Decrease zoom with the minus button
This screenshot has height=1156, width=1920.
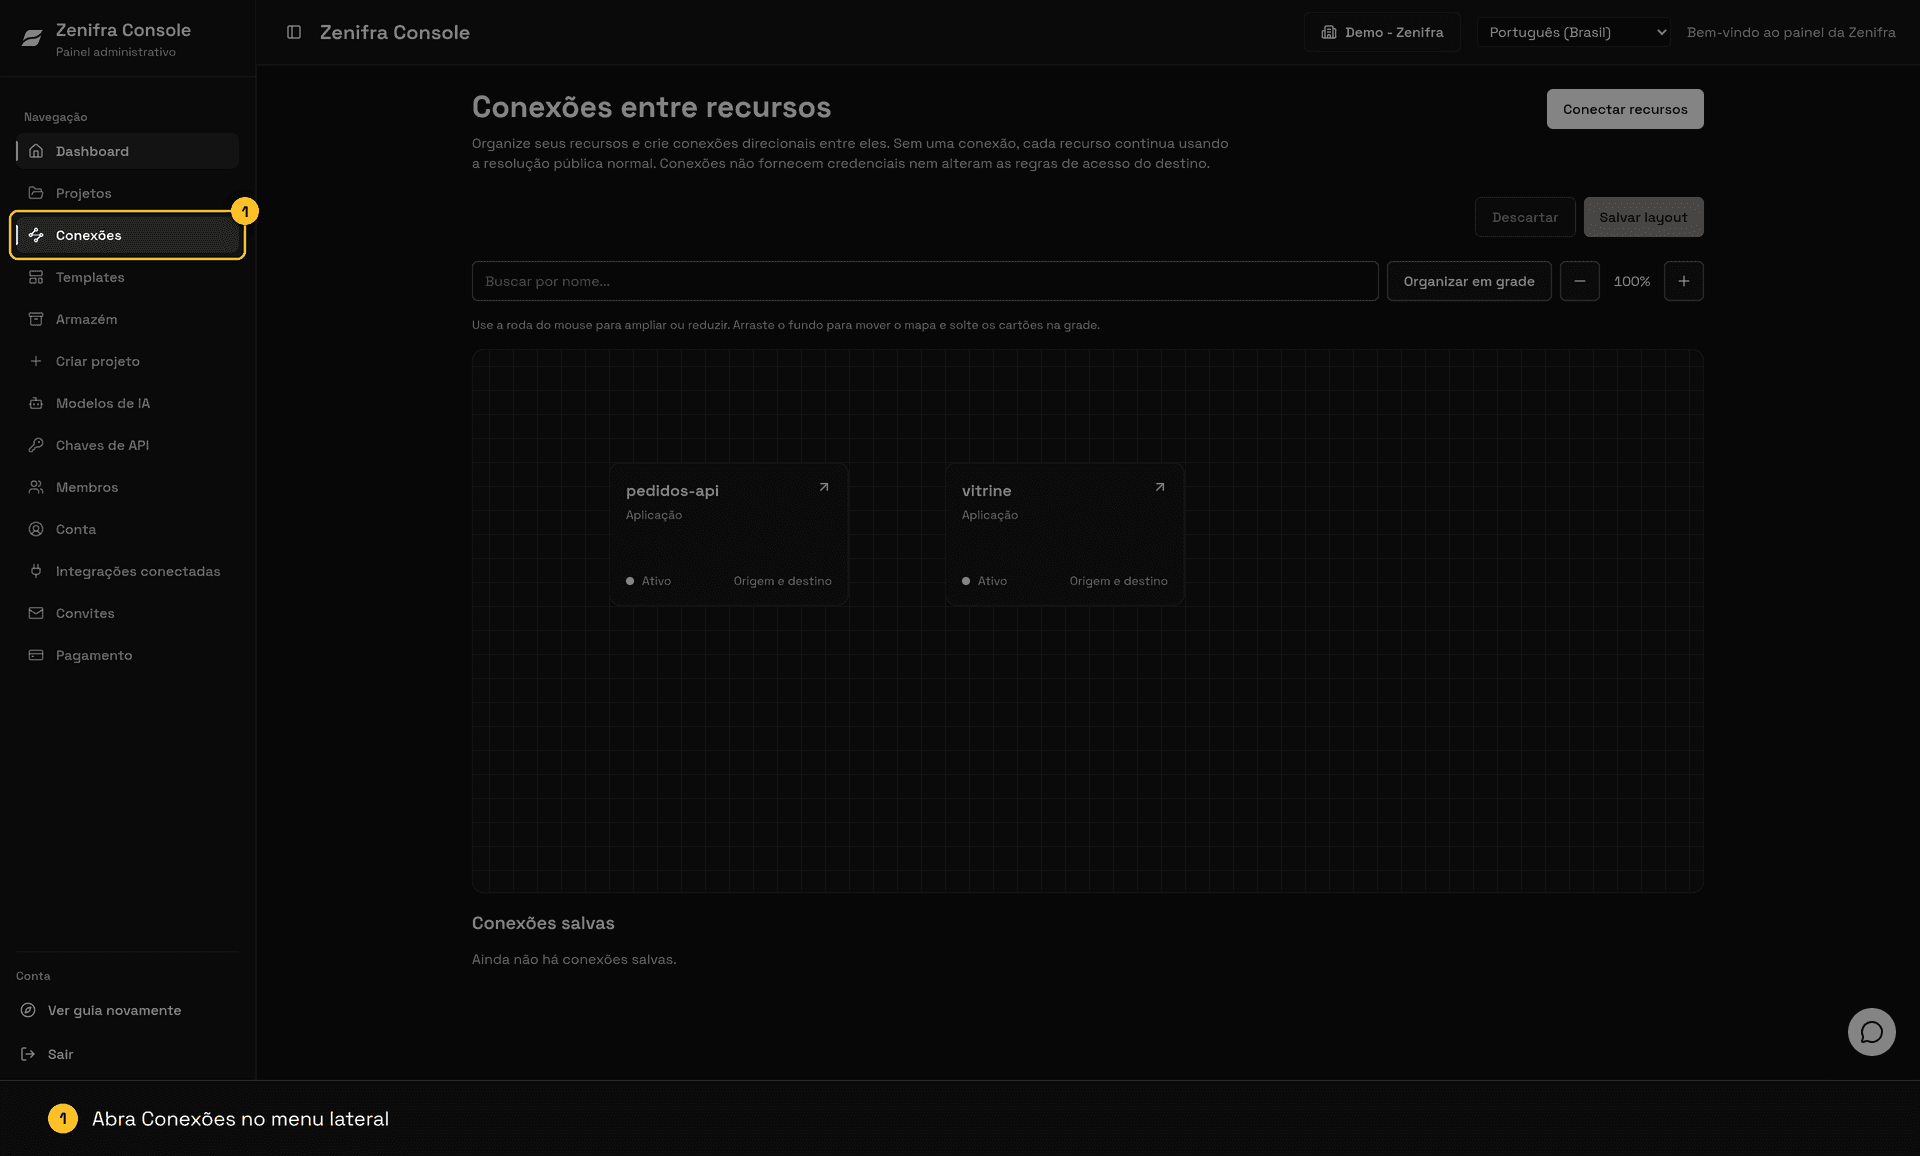1580,281
